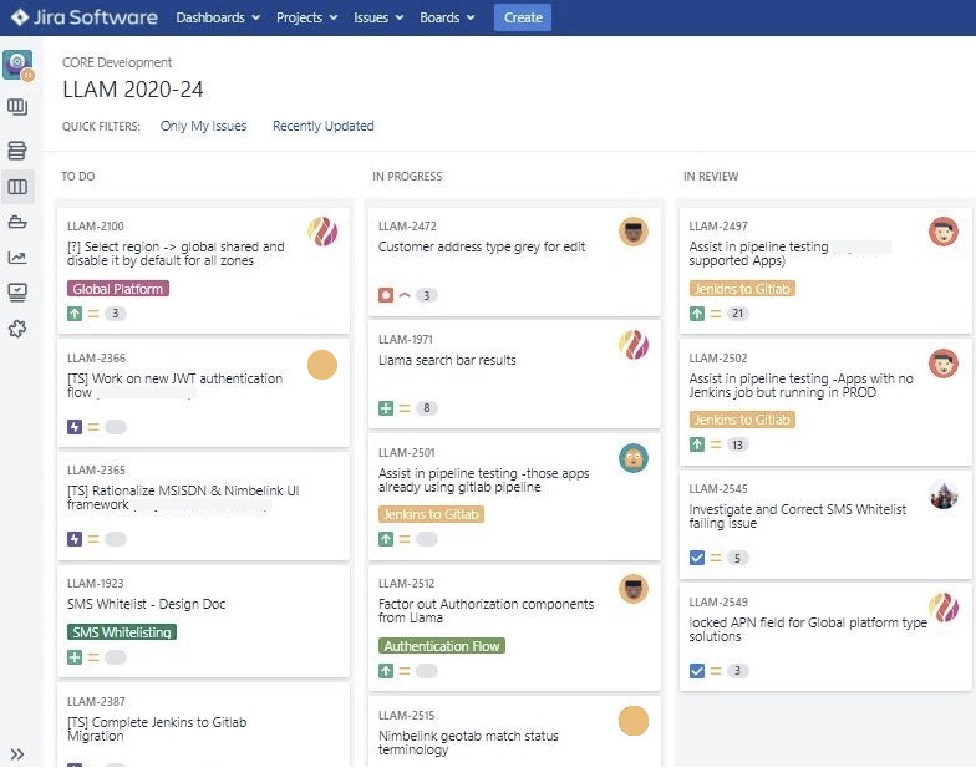976x768 pixels.
Task: Expand the sidebar with double chevron
Action: click(x=17, y=754)
